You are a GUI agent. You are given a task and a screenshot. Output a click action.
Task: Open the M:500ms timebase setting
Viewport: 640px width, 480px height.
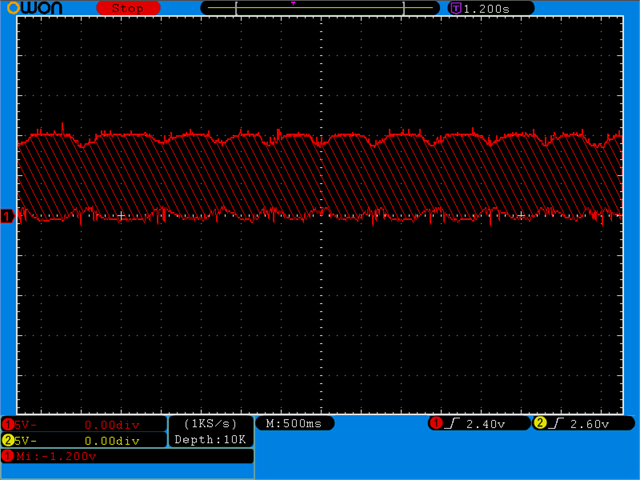pos(294,423)
